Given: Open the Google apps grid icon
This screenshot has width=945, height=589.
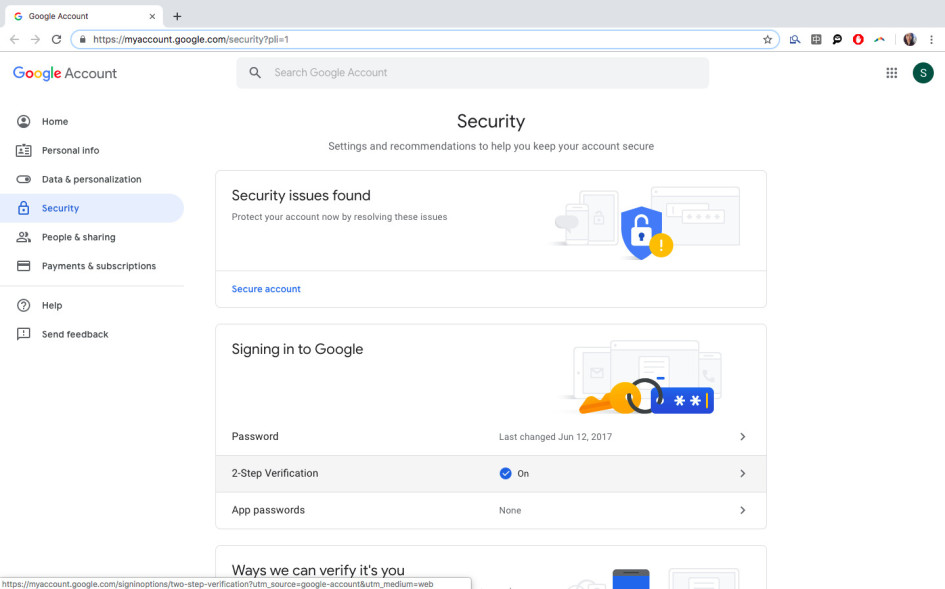Looking at the screenshot, I should [x=891, y=73].
